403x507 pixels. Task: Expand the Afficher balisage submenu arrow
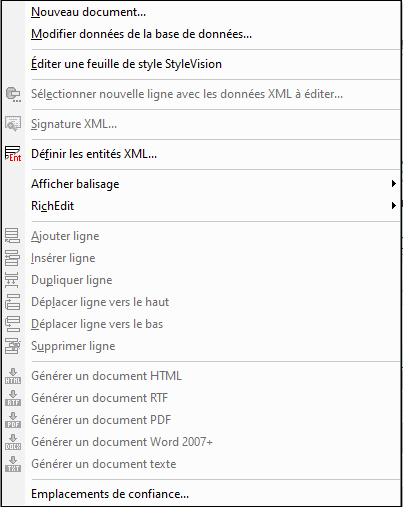click(394, 184)
